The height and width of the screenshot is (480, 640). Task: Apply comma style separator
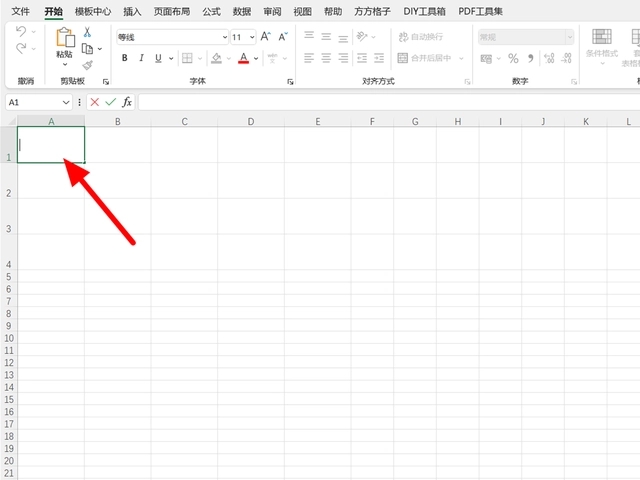click(531, 58)
